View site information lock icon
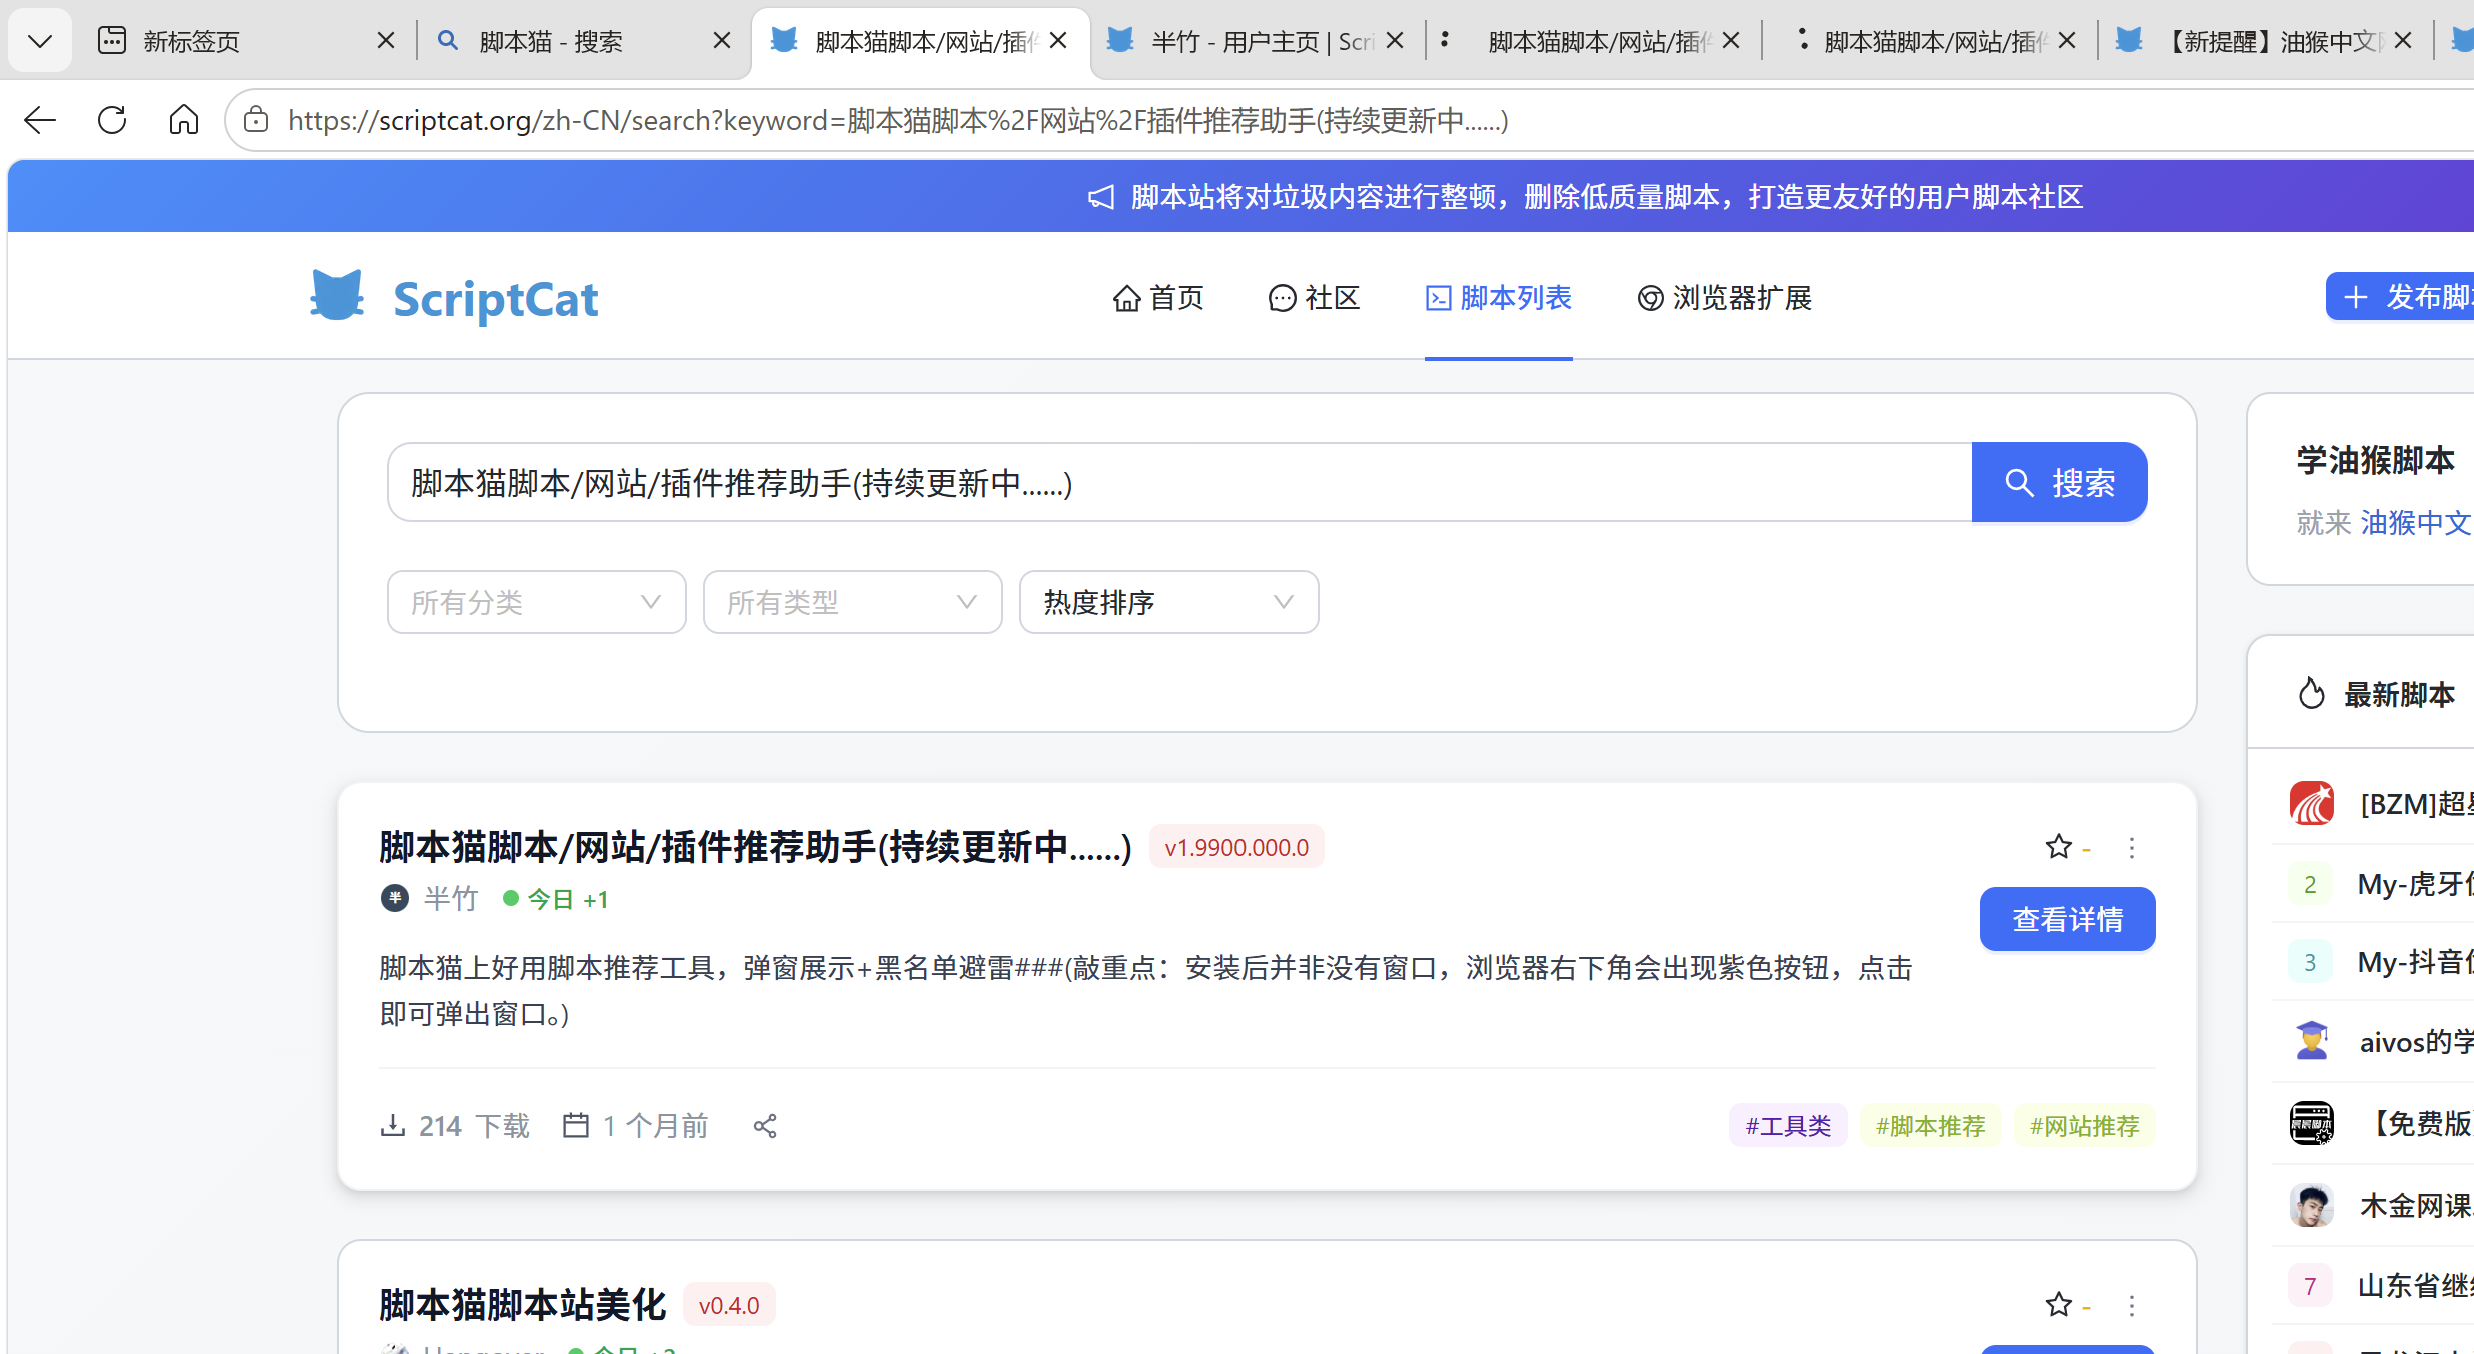The height and width of the screenshot is (1354, 2474). pos(257,121)
